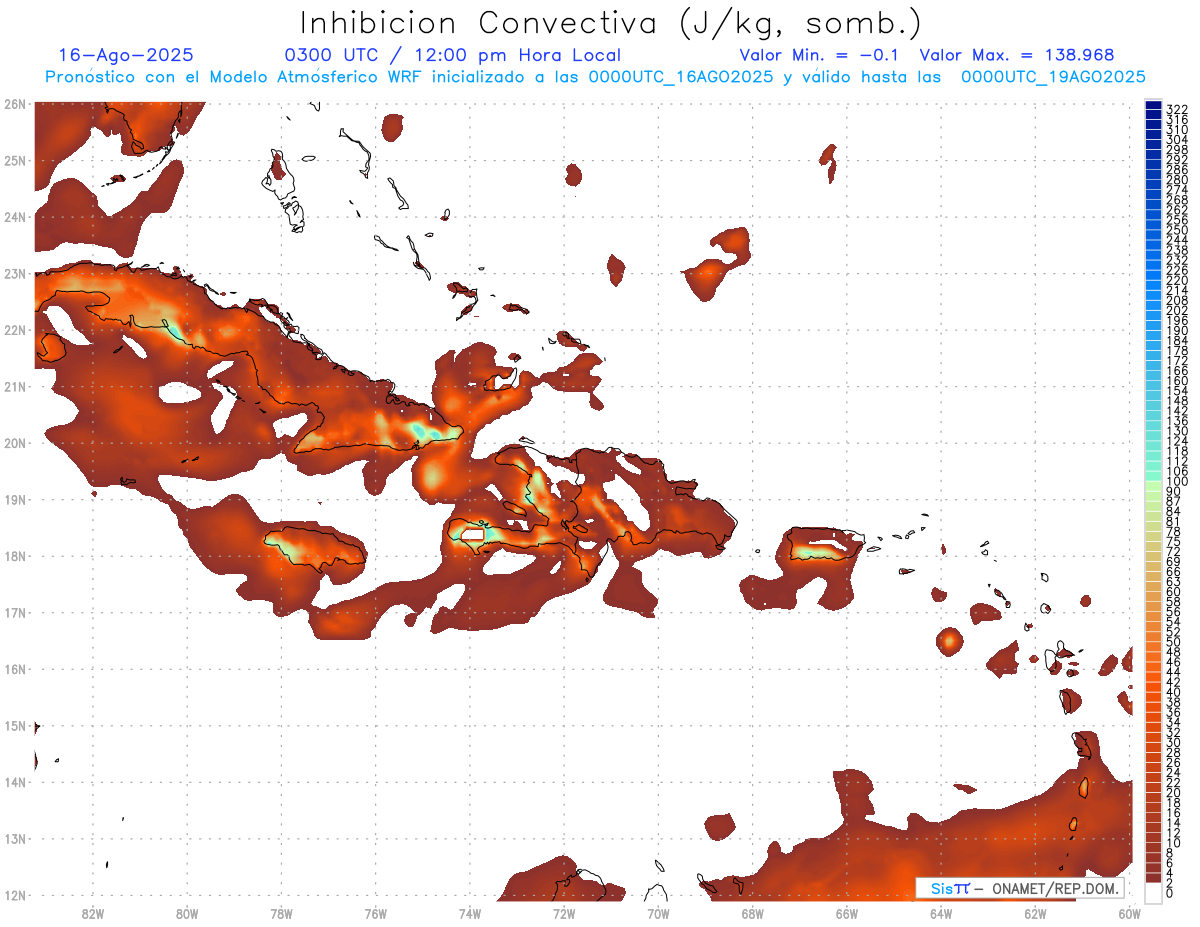Select the "Valor Max. = 138.968" readout
The width and height of the screenshot is (1200, 927).
point(1017,55)
